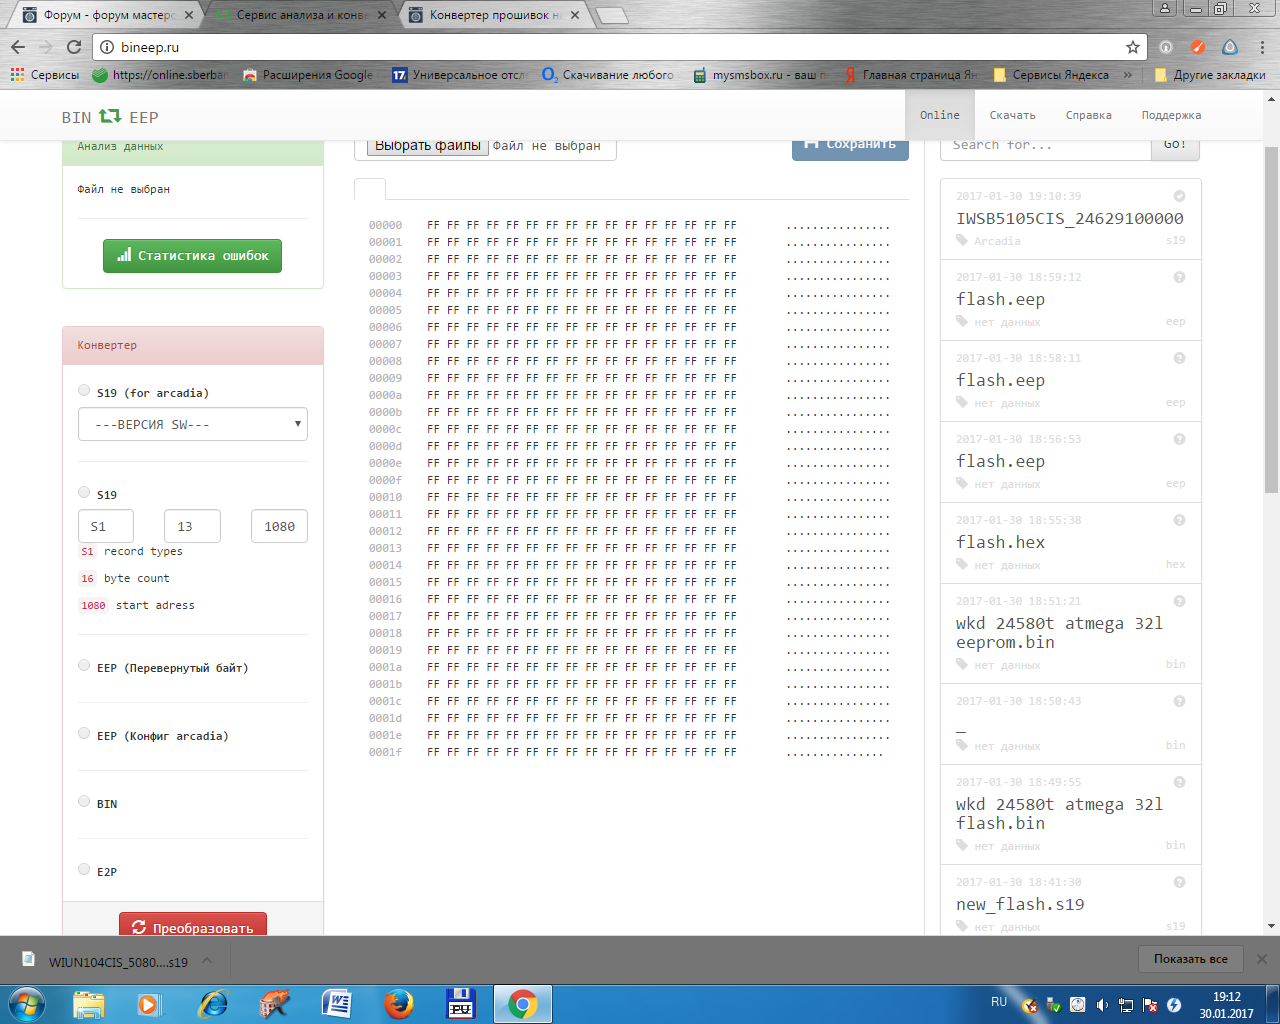Click the question icon on flash.hex entry

tap(1179, 520)
